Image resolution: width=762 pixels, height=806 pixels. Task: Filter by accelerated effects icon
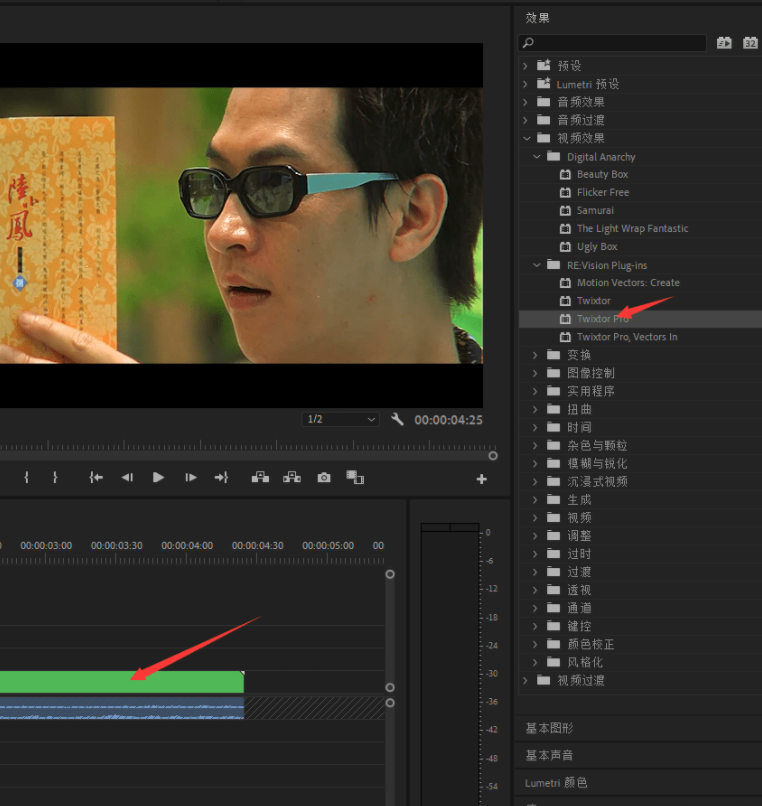pyautogui.click(x=724, y=43)
